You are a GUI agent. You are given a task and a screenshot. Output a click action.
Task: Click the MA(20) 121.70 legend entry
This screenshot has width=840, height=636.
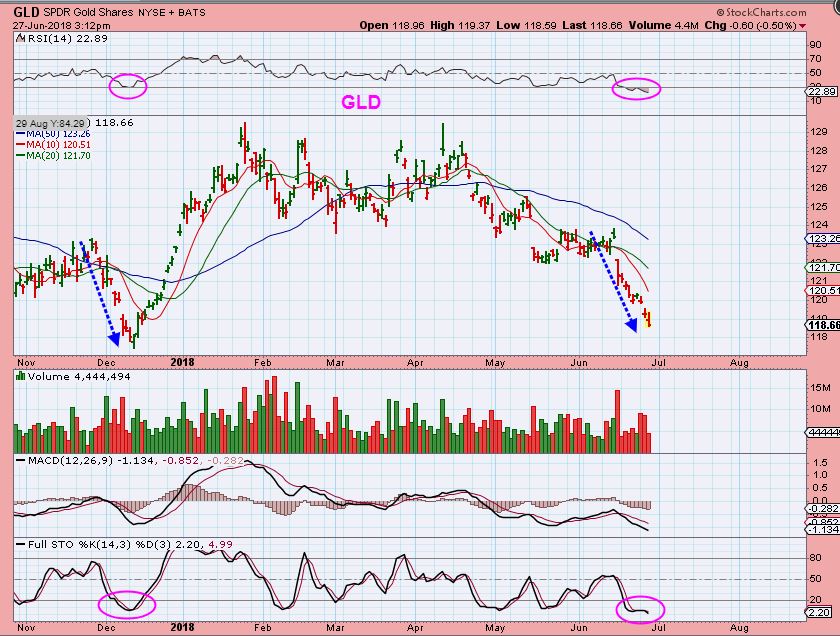[53, 156]
